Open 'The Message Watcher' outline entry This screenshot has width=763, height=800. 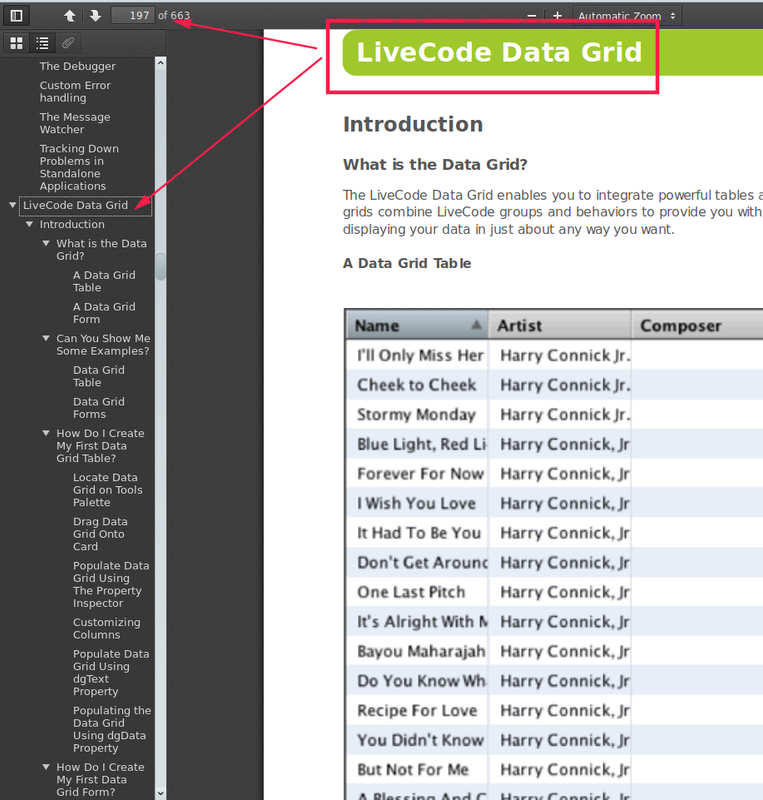pyautogui.click(x=75, y=123)
